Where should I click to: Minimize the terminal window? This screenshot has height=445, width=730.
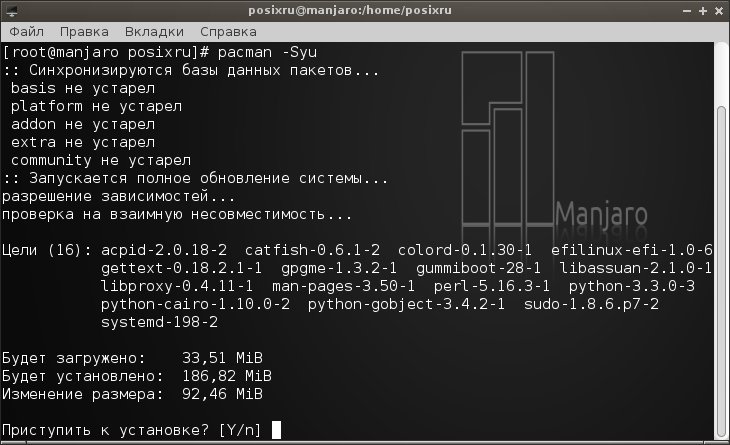point(687,11)
